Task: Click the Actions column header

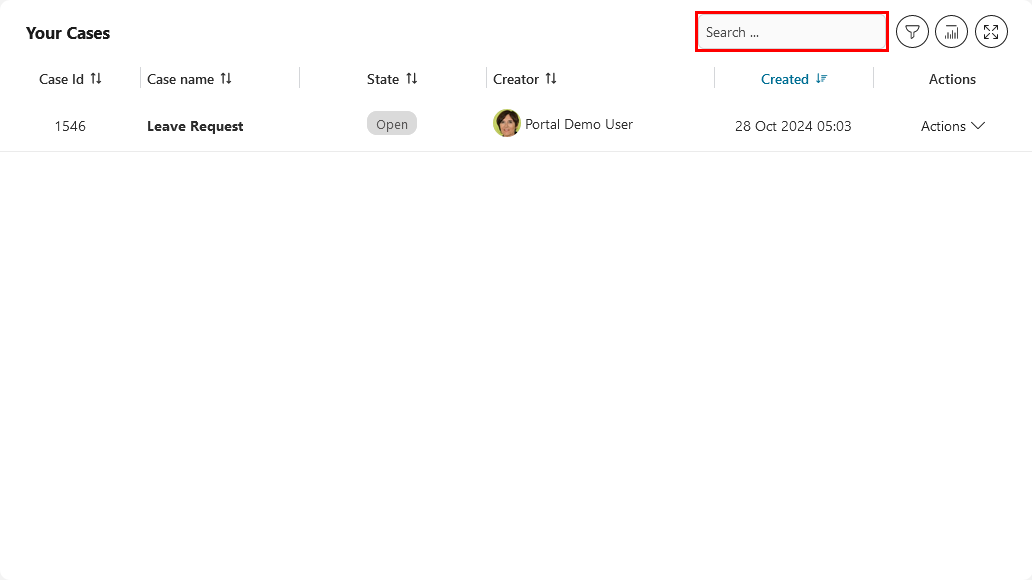Action: (952, 79)
